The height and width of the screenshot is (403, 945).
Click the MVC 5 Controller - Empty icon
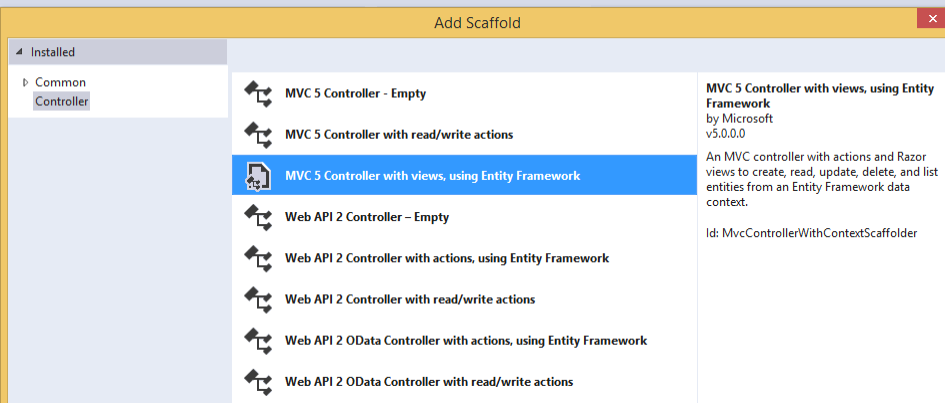pyautogui.click(x=258, y=94)
